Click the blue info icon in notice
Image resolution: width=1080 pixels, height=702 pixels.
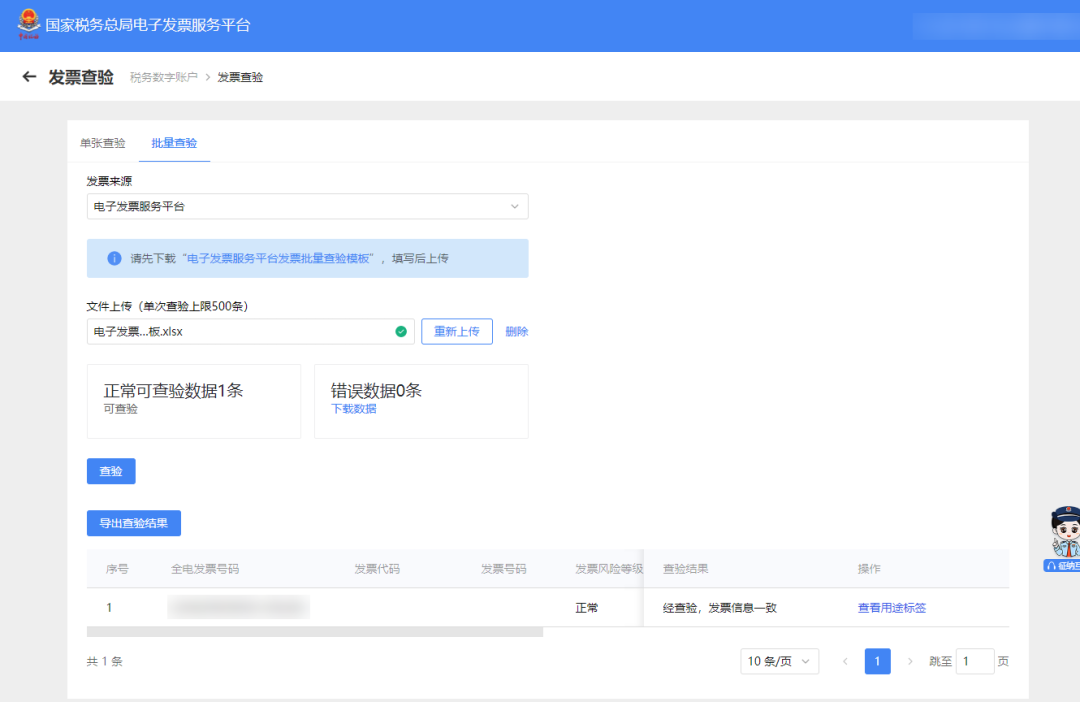point(114,258)
